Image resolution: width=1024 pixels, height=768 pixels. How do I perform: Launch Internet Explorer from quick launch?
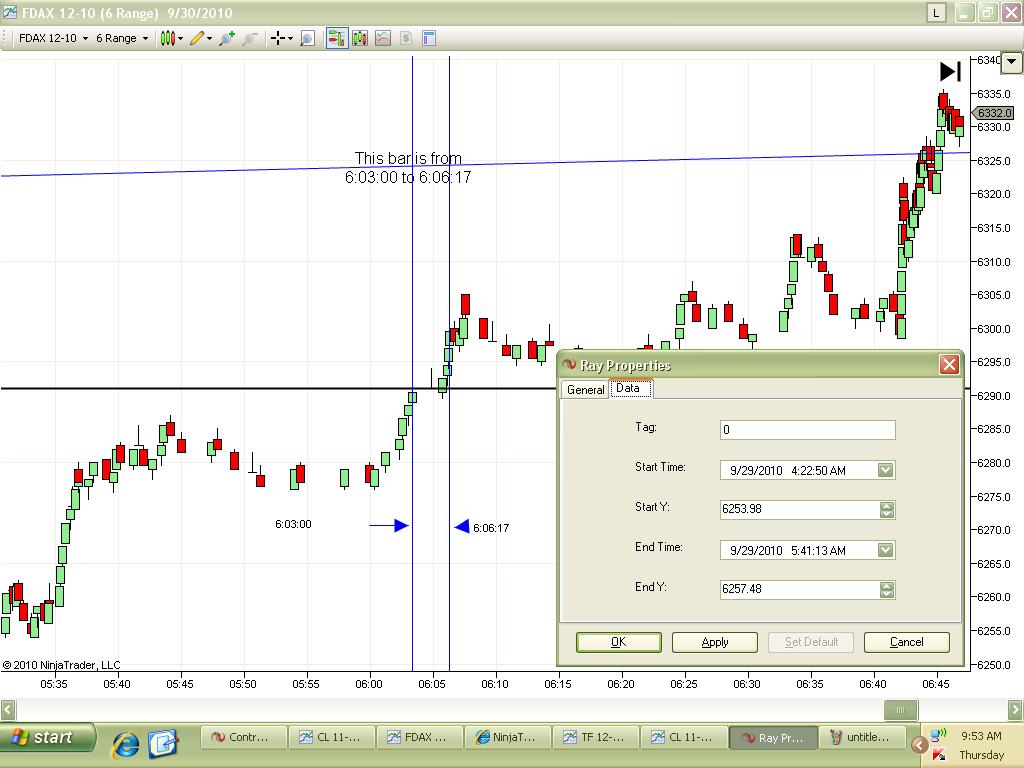point(125,744)
